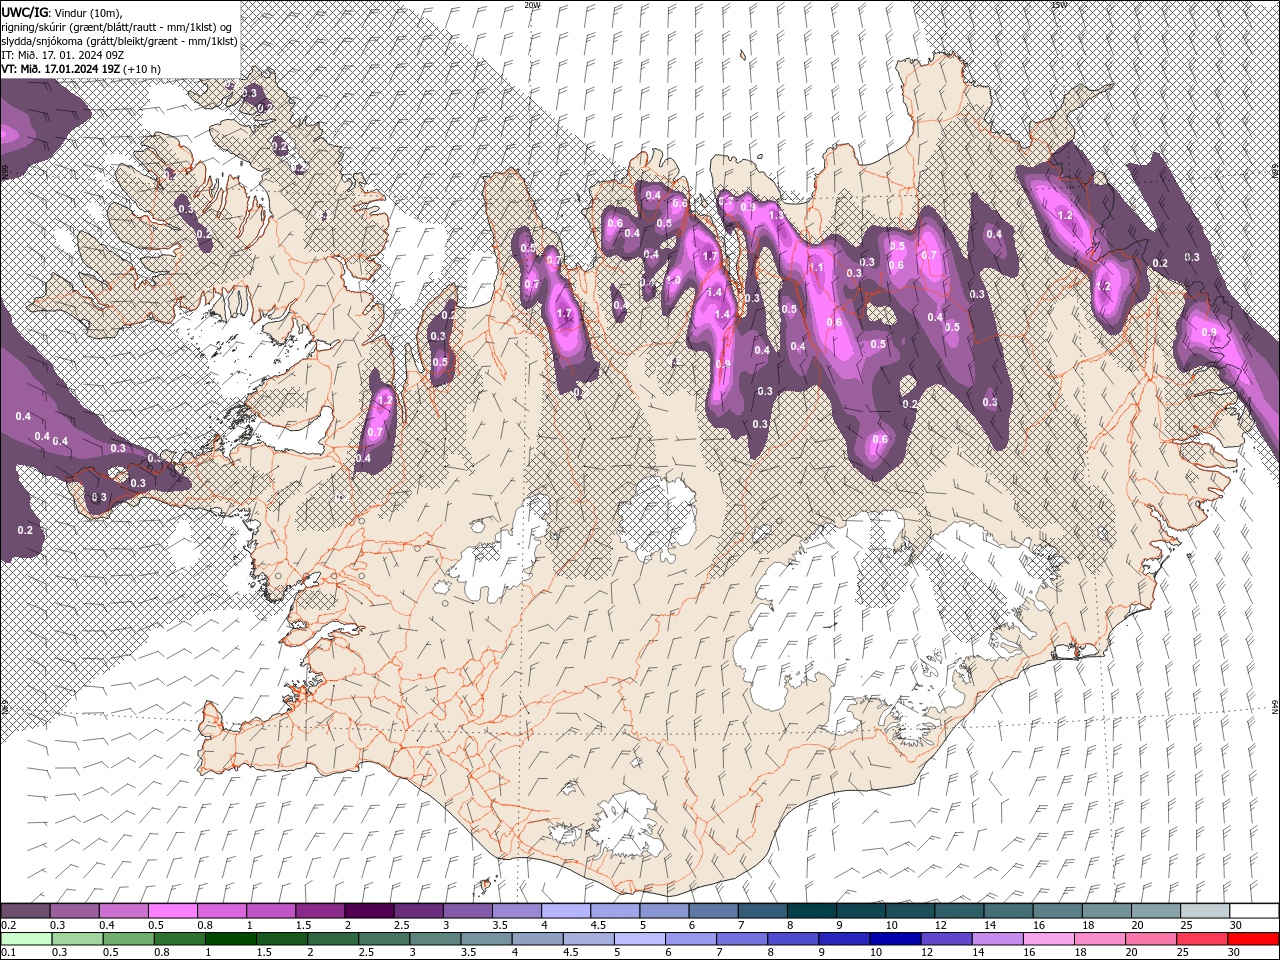This screenshot has height=960, width=1280.
Task: Click the '64N' latitude label at the right edge
Action: click(x=1275, y=707)
